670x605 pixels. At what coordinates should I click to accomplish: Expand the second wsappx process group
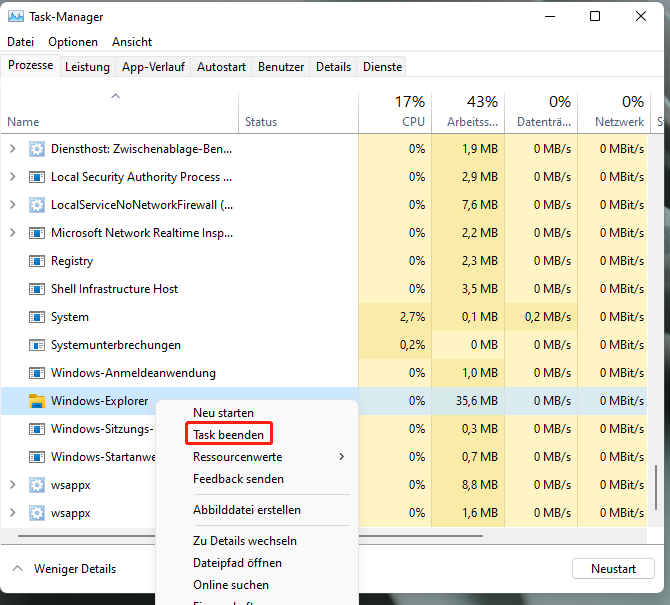pyautogui.click(x=12, y=513)
